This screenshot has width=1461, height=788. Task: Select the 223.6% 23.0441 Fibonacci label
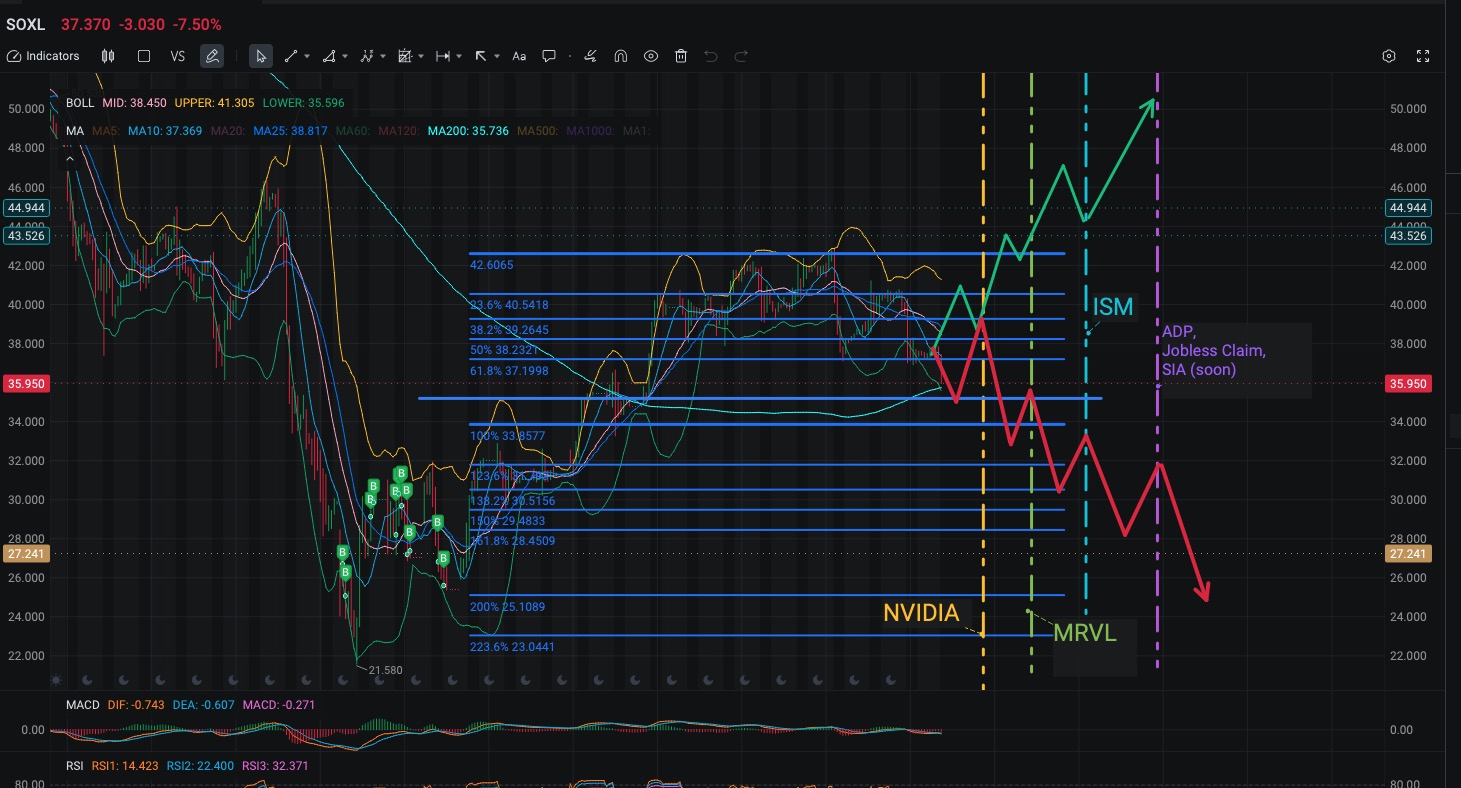510,647
